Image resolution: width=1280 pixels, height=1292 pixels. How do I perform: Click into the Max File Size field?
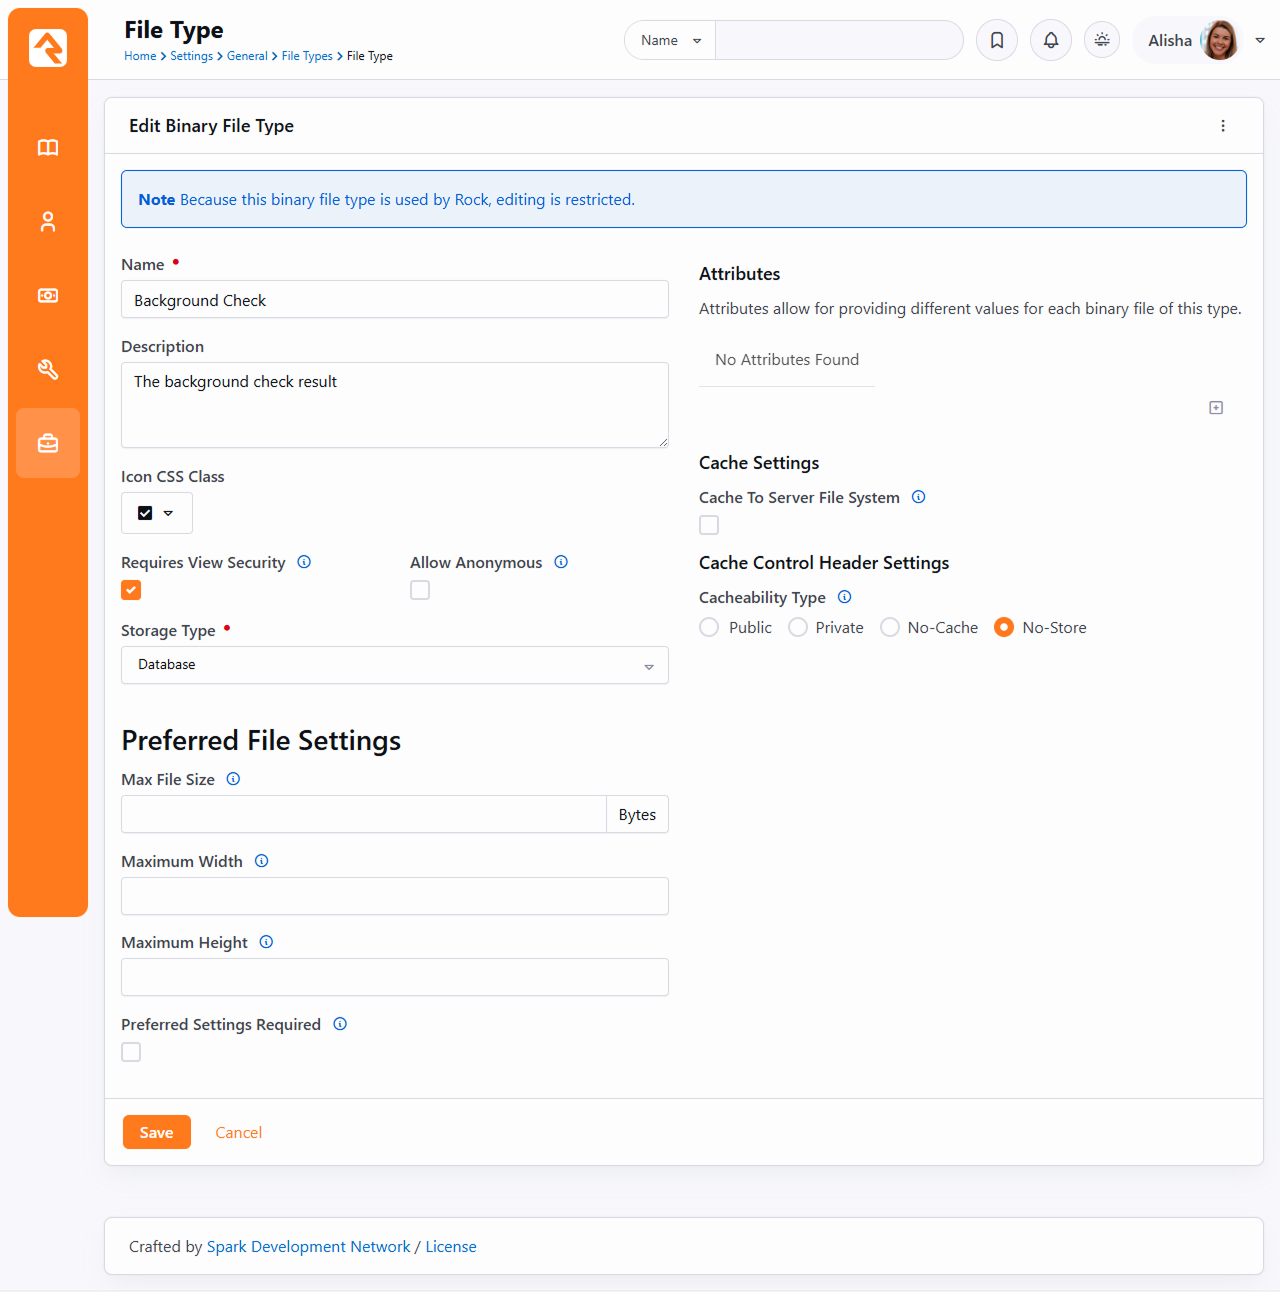363,814
